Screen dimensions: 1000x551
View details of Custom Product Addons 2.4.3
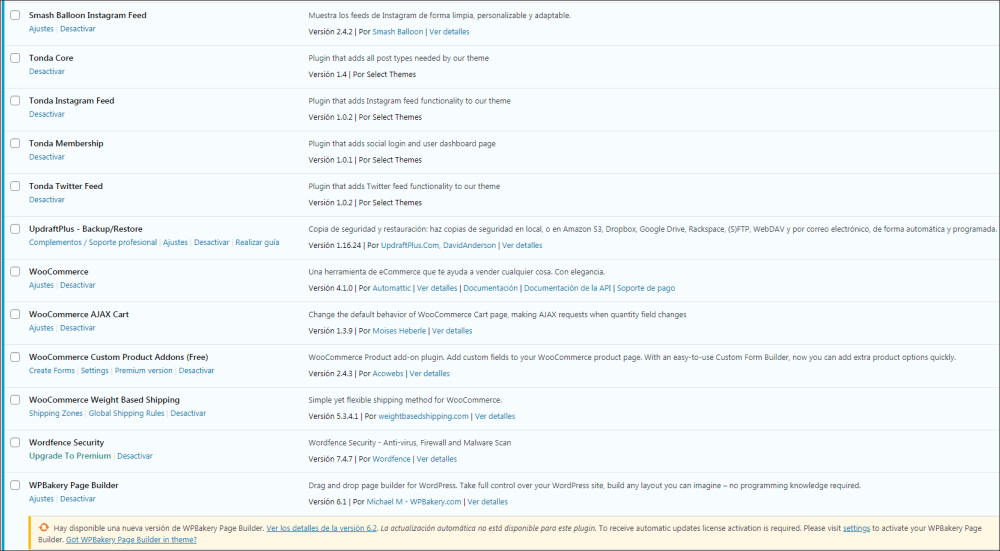click(429, 374)
